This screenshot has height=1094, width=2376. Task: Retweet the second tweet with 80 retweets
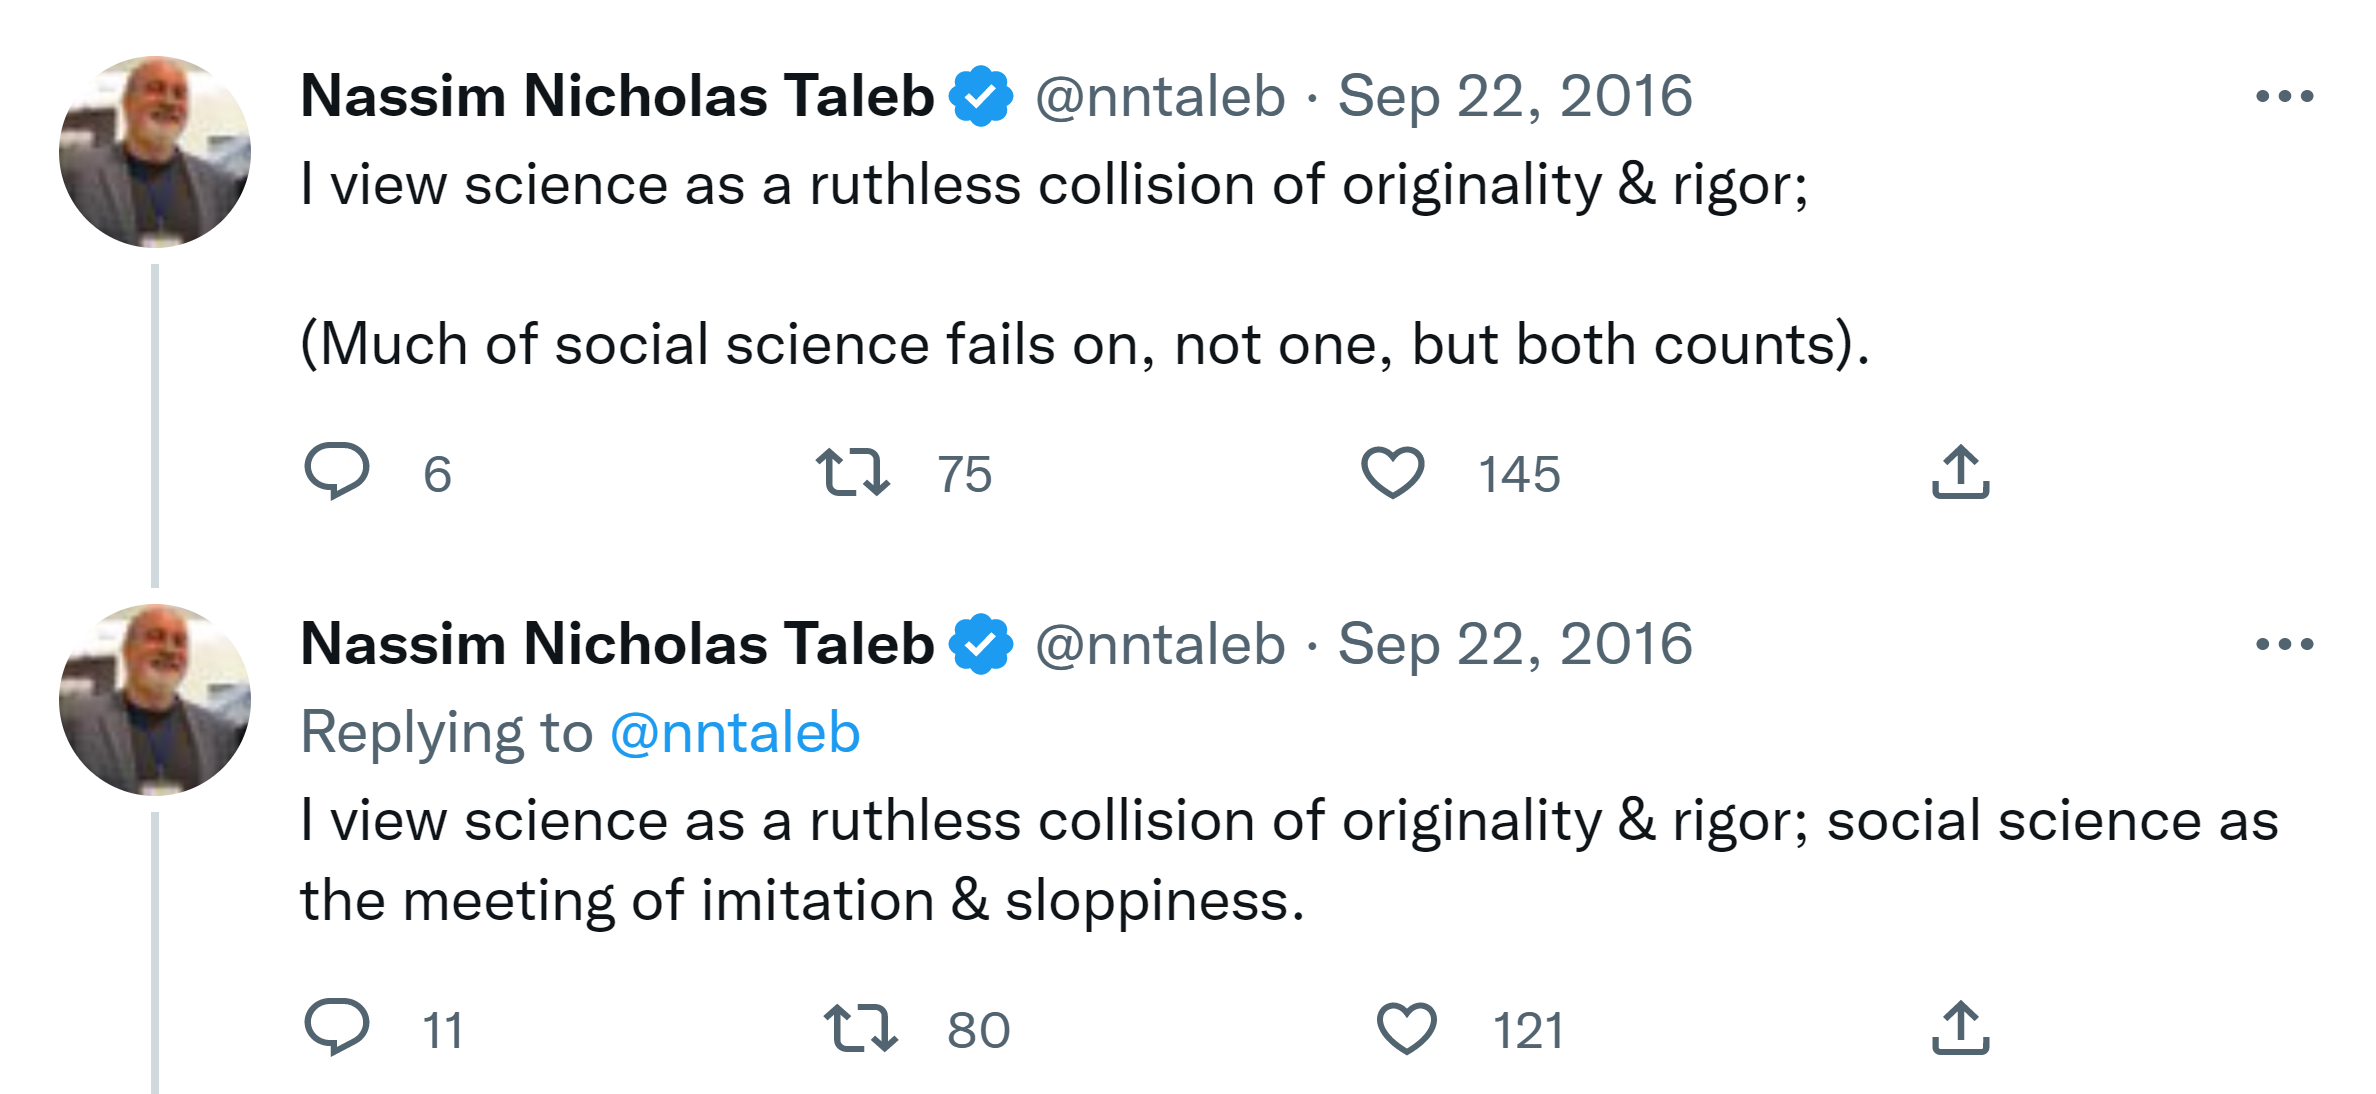point(860,1028)
